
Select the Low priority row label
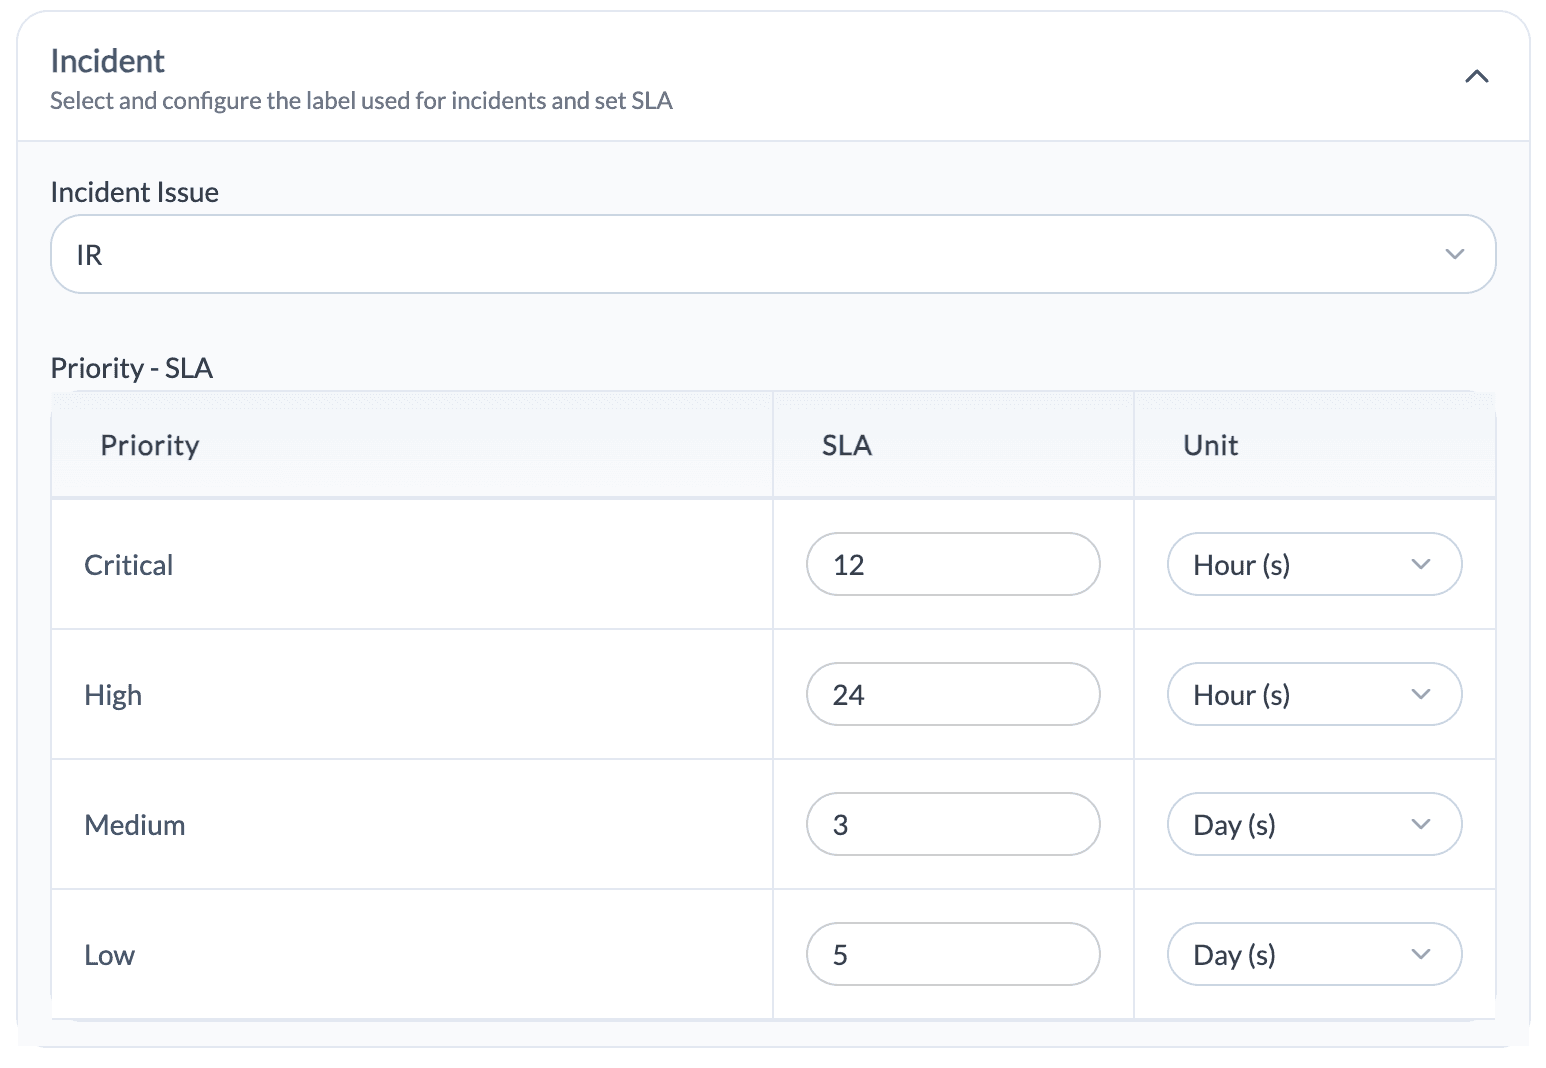(109, 956)
